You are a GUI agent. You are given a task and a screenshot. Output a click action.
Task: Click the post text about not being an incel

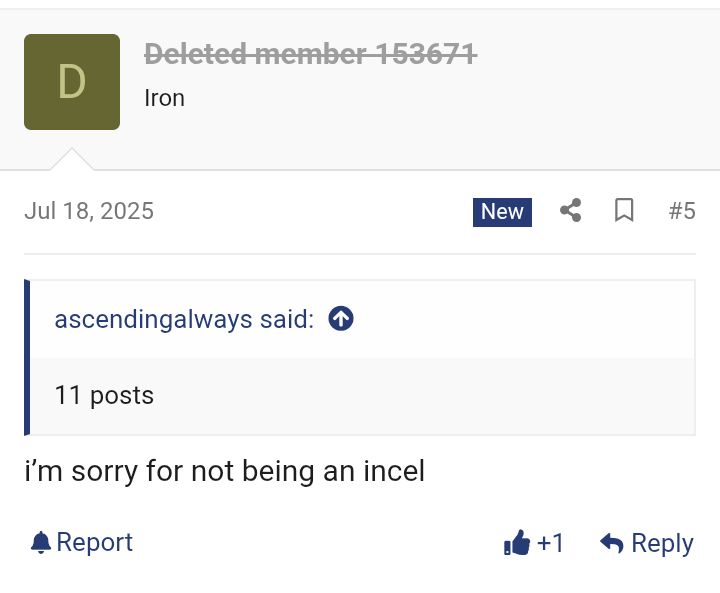point(225,471)
